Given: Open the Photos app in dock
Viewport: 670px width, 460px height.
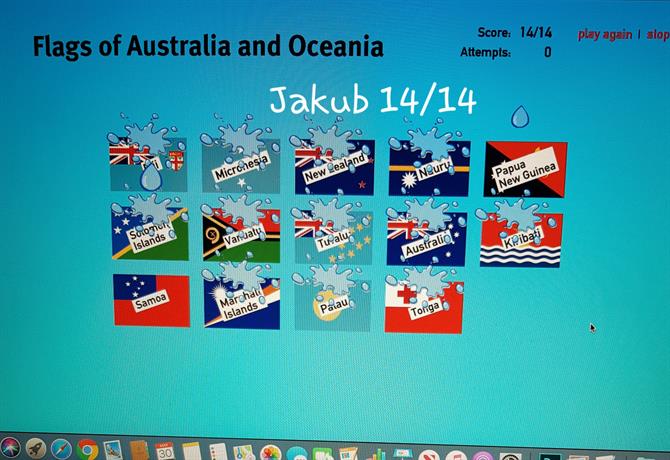Looking at the screenshot, I should (x=270, y=453).
